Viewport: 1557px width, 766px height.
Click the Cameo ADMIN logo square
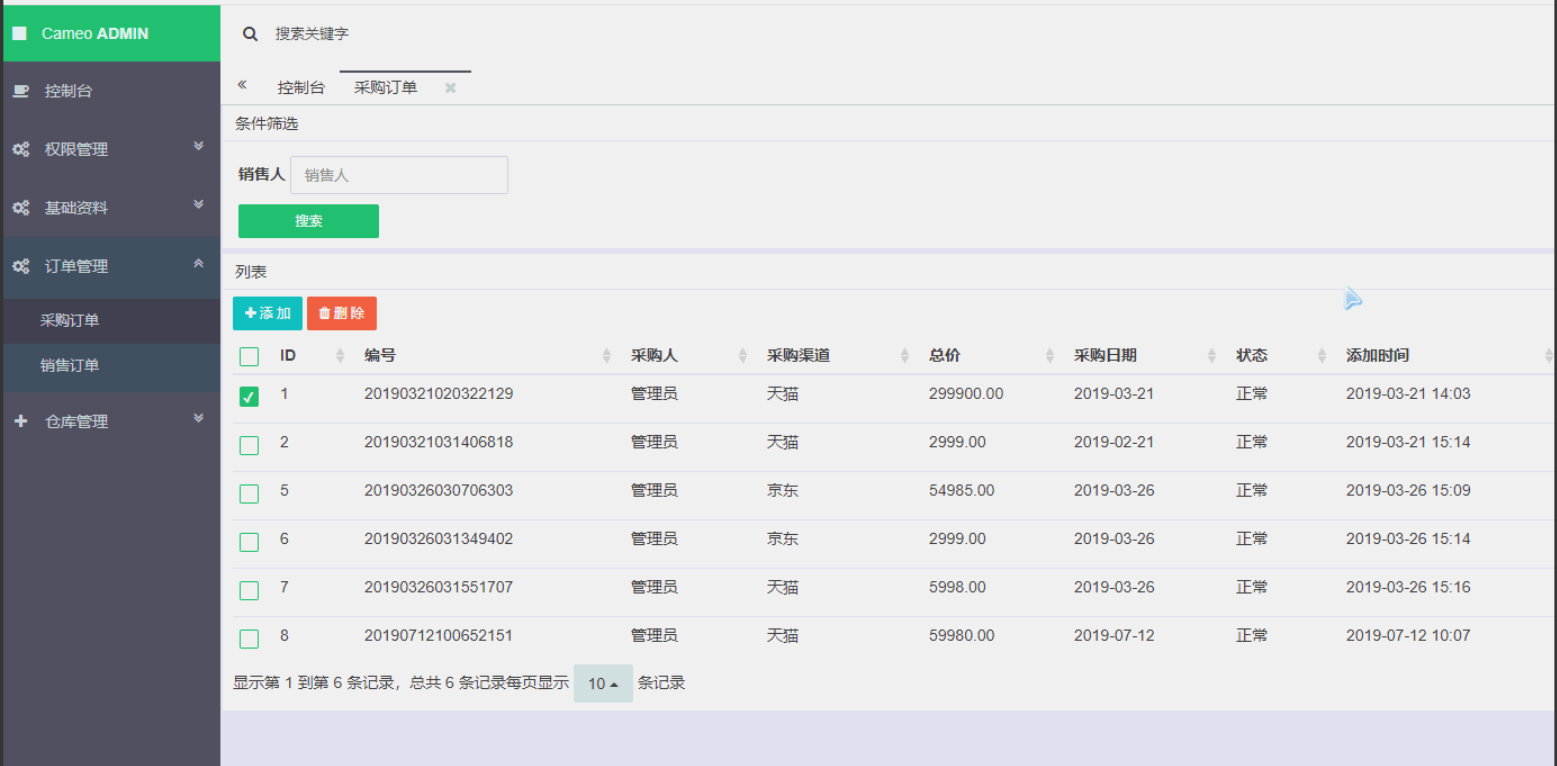(x=19, y=33)
